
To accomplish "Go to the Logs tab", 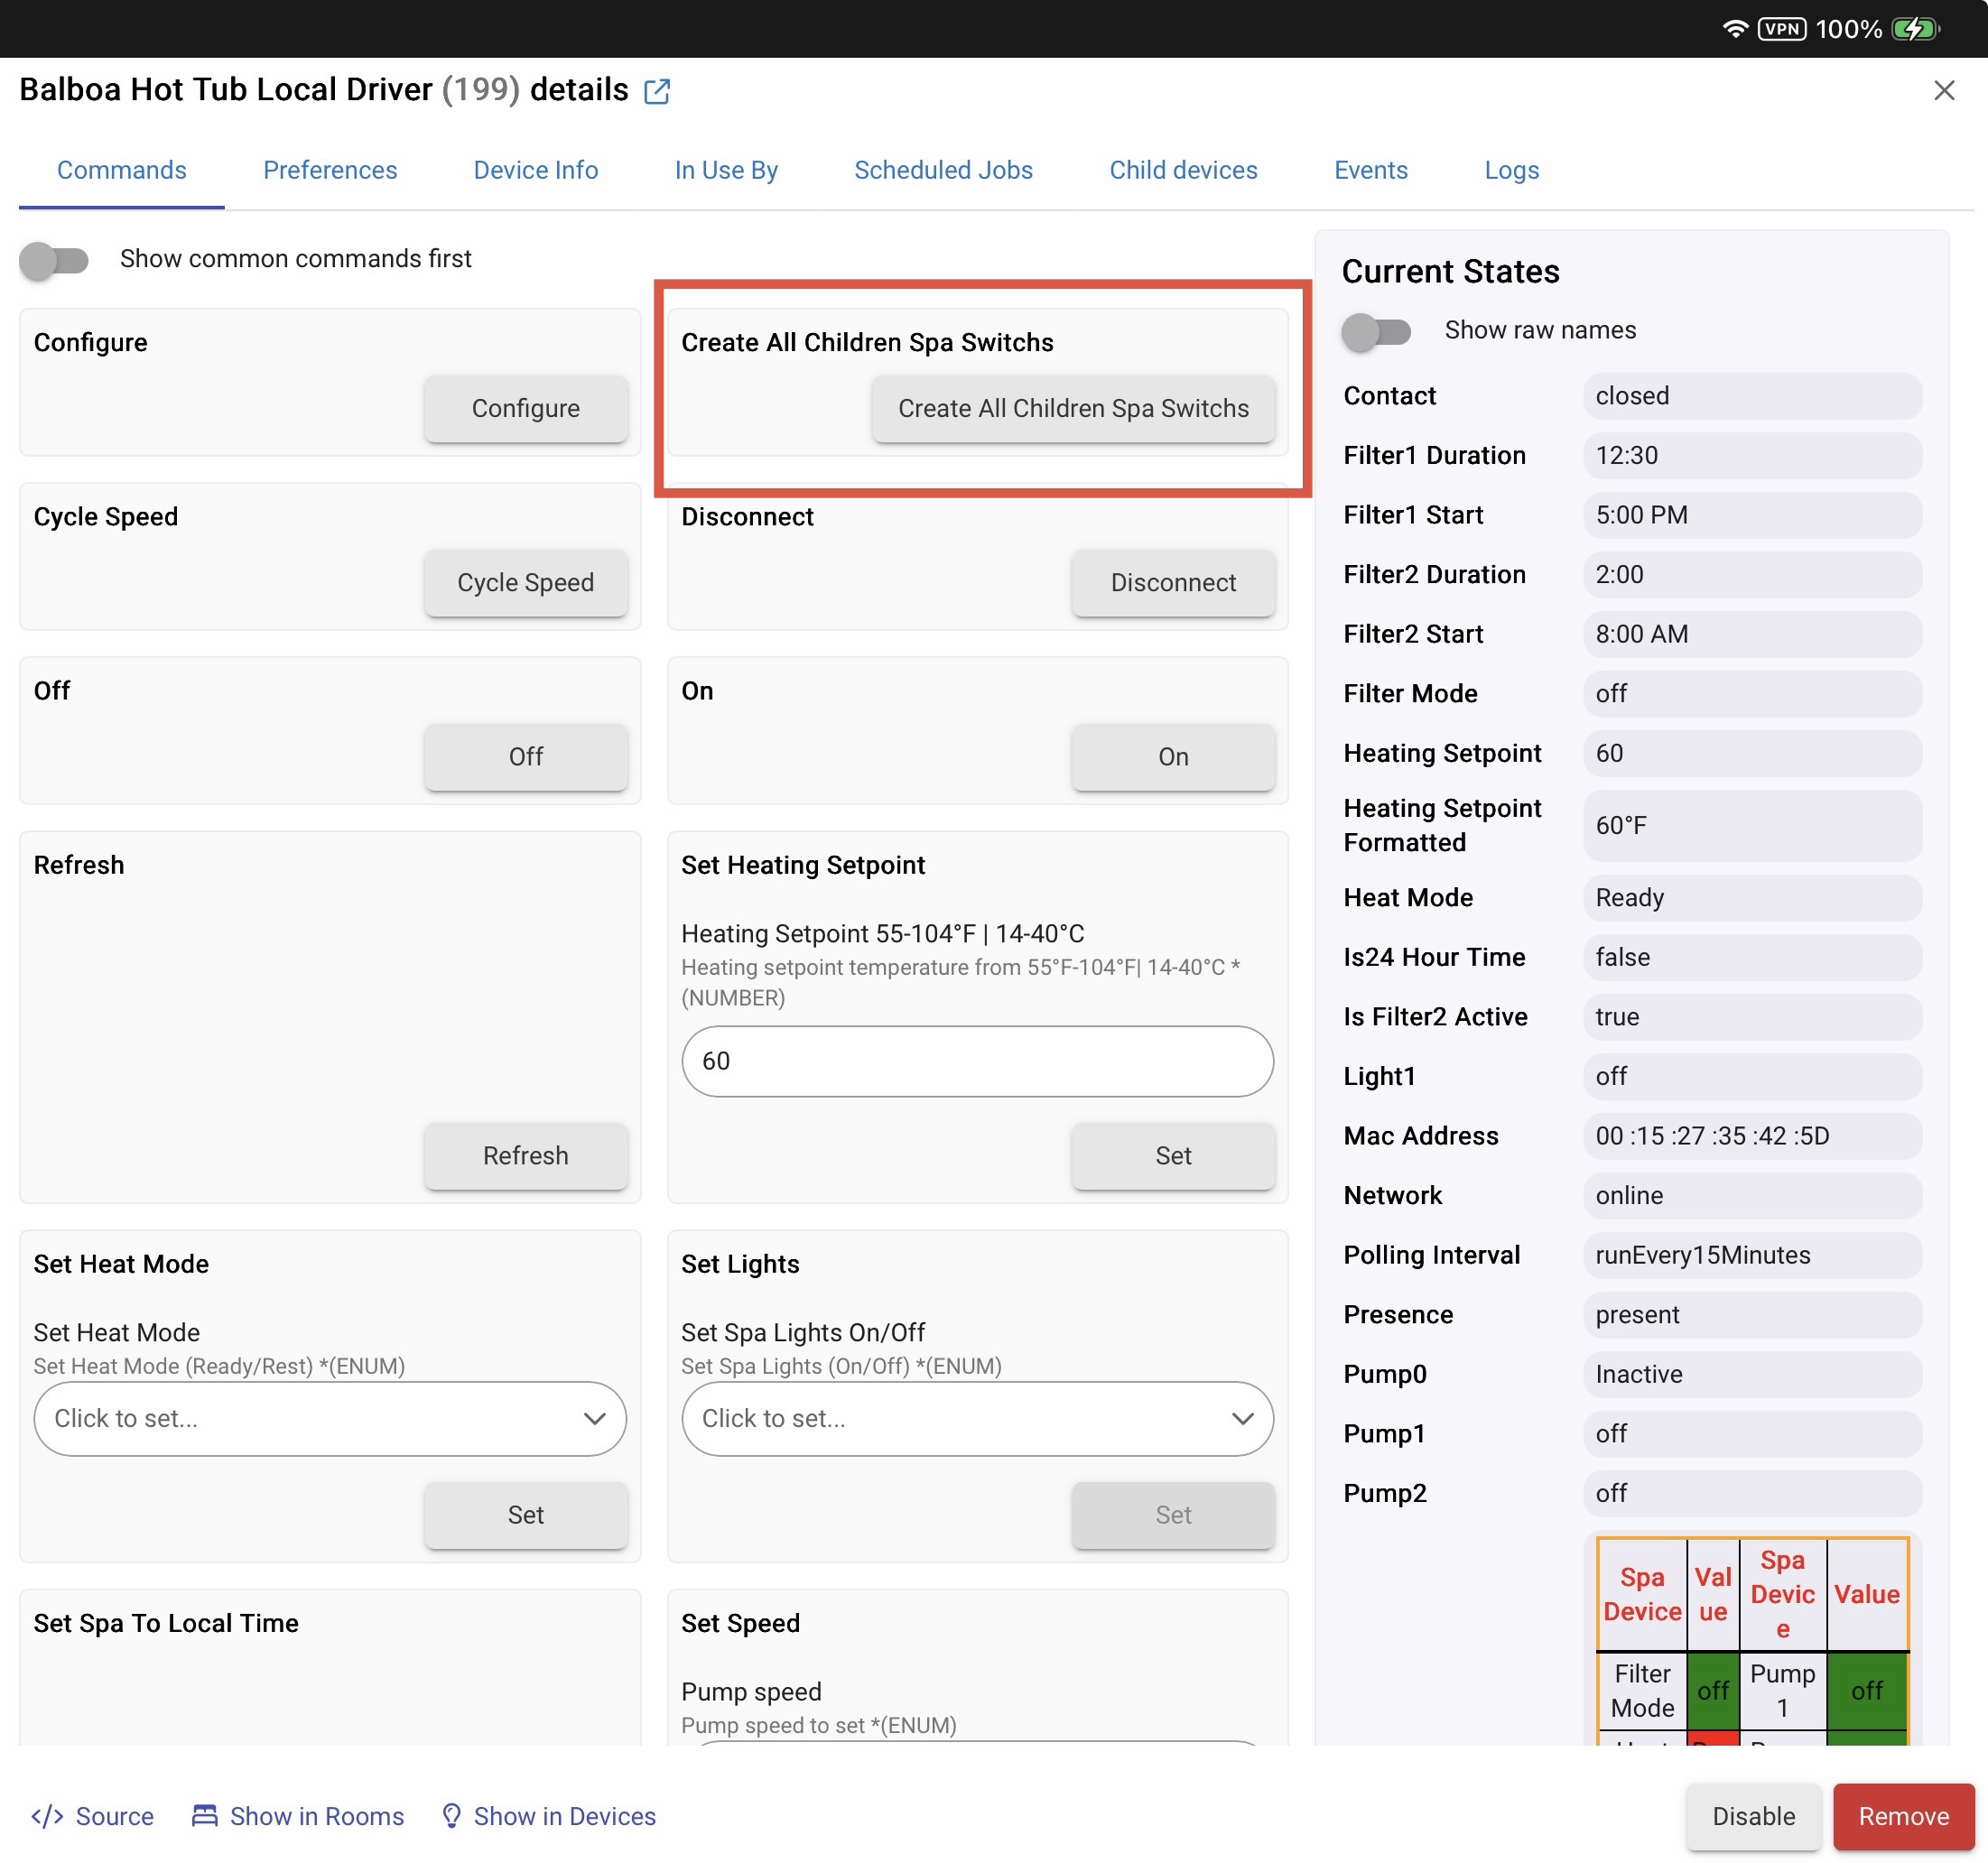I will (x=1510, y=170).
